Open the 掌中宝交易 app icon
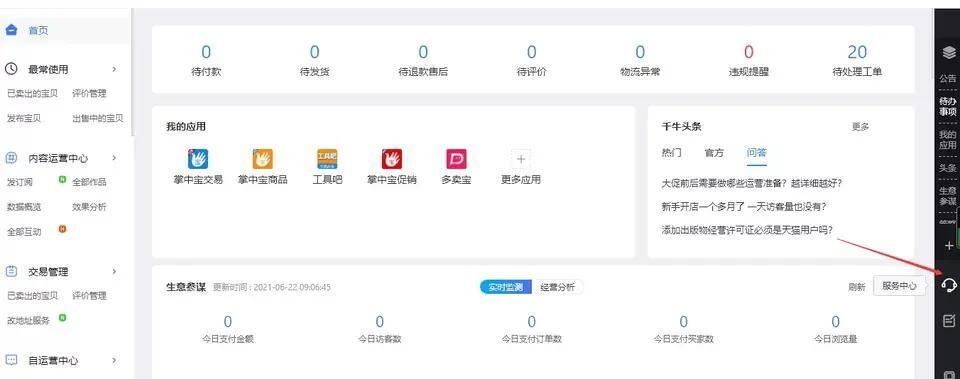Screen dimensions: 960x379 (x=198, y=159)
